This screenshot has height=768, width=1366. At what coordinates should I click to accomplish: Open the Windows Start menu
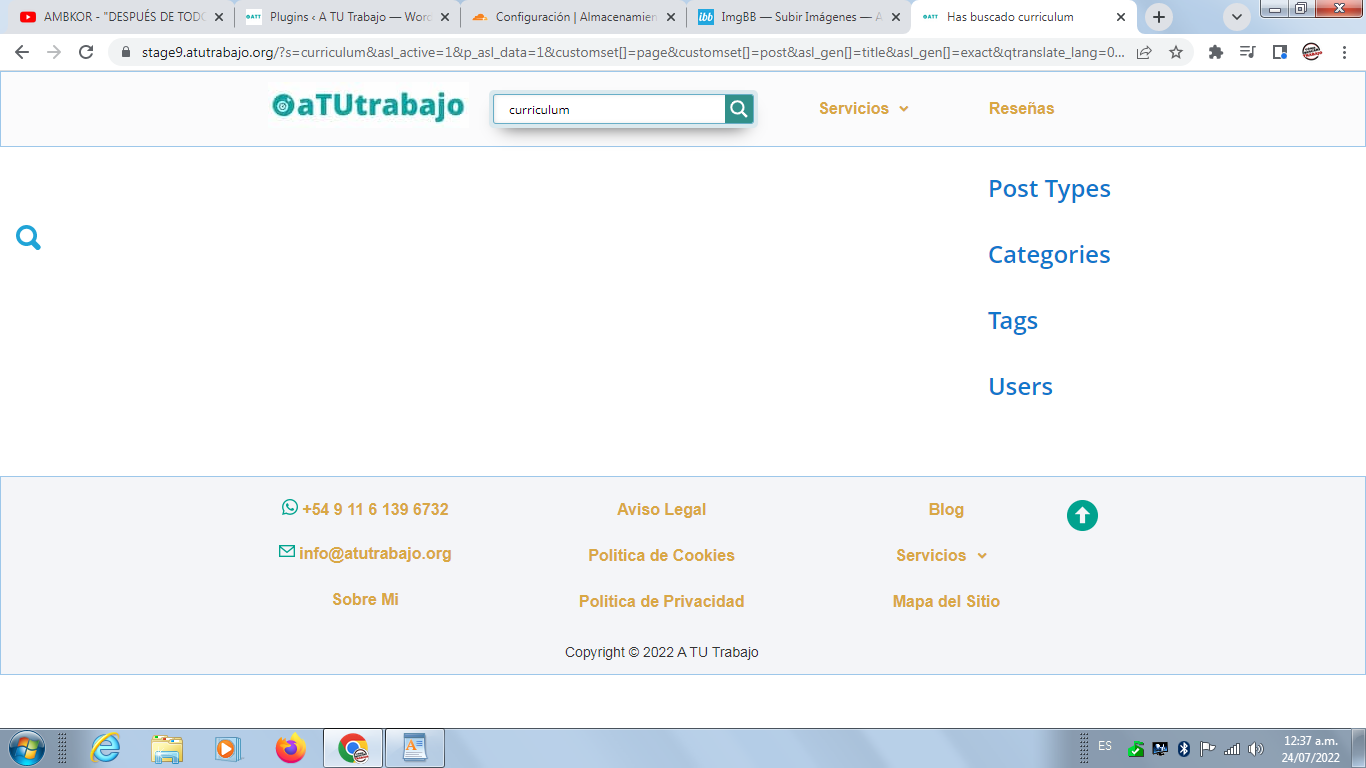[25, 748]
